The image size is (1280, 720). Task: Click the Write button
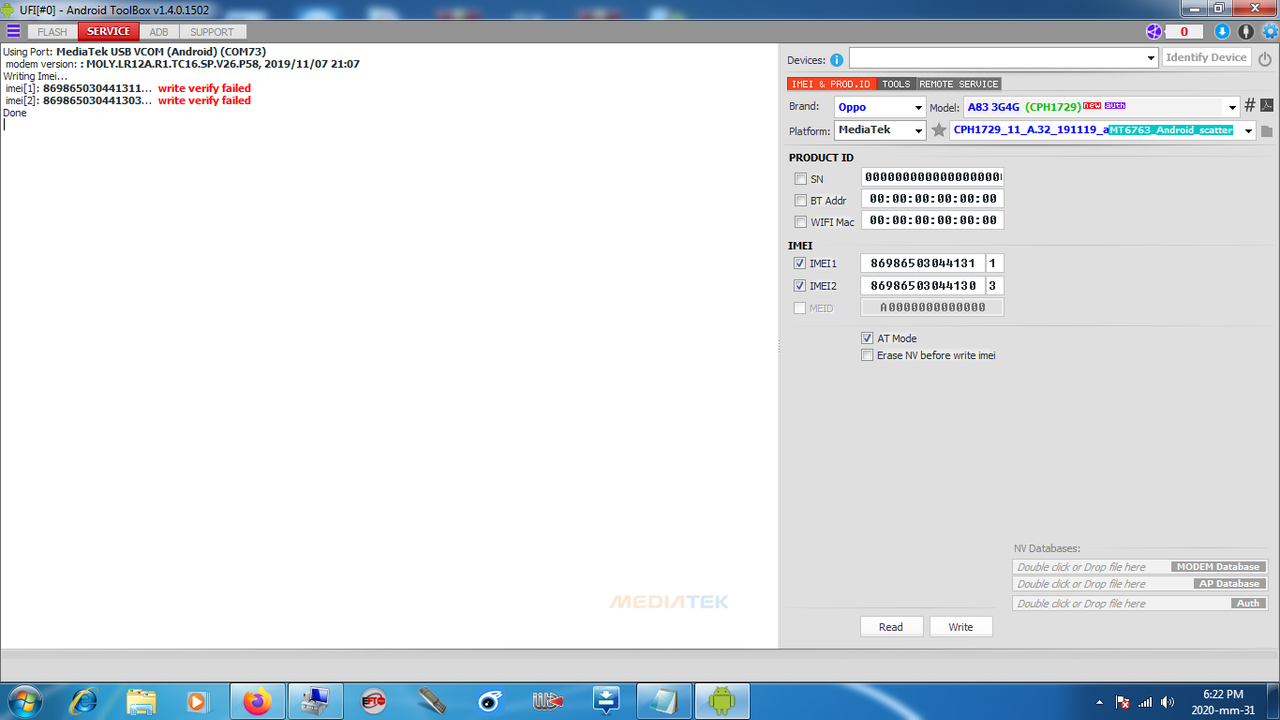pos(961,627)
